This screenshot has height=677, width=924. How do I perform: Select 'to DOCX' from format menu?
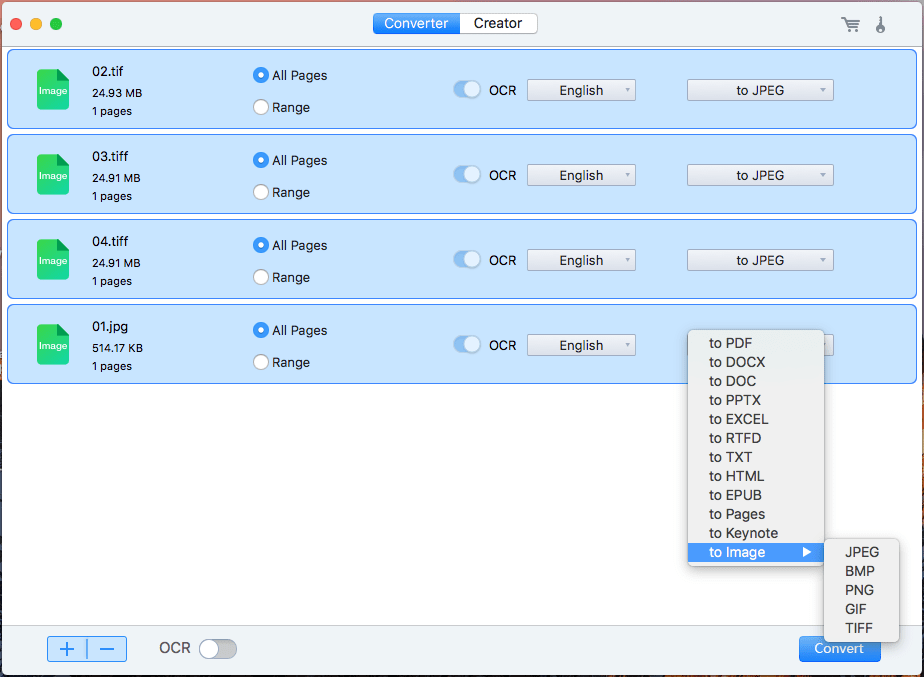755,362
